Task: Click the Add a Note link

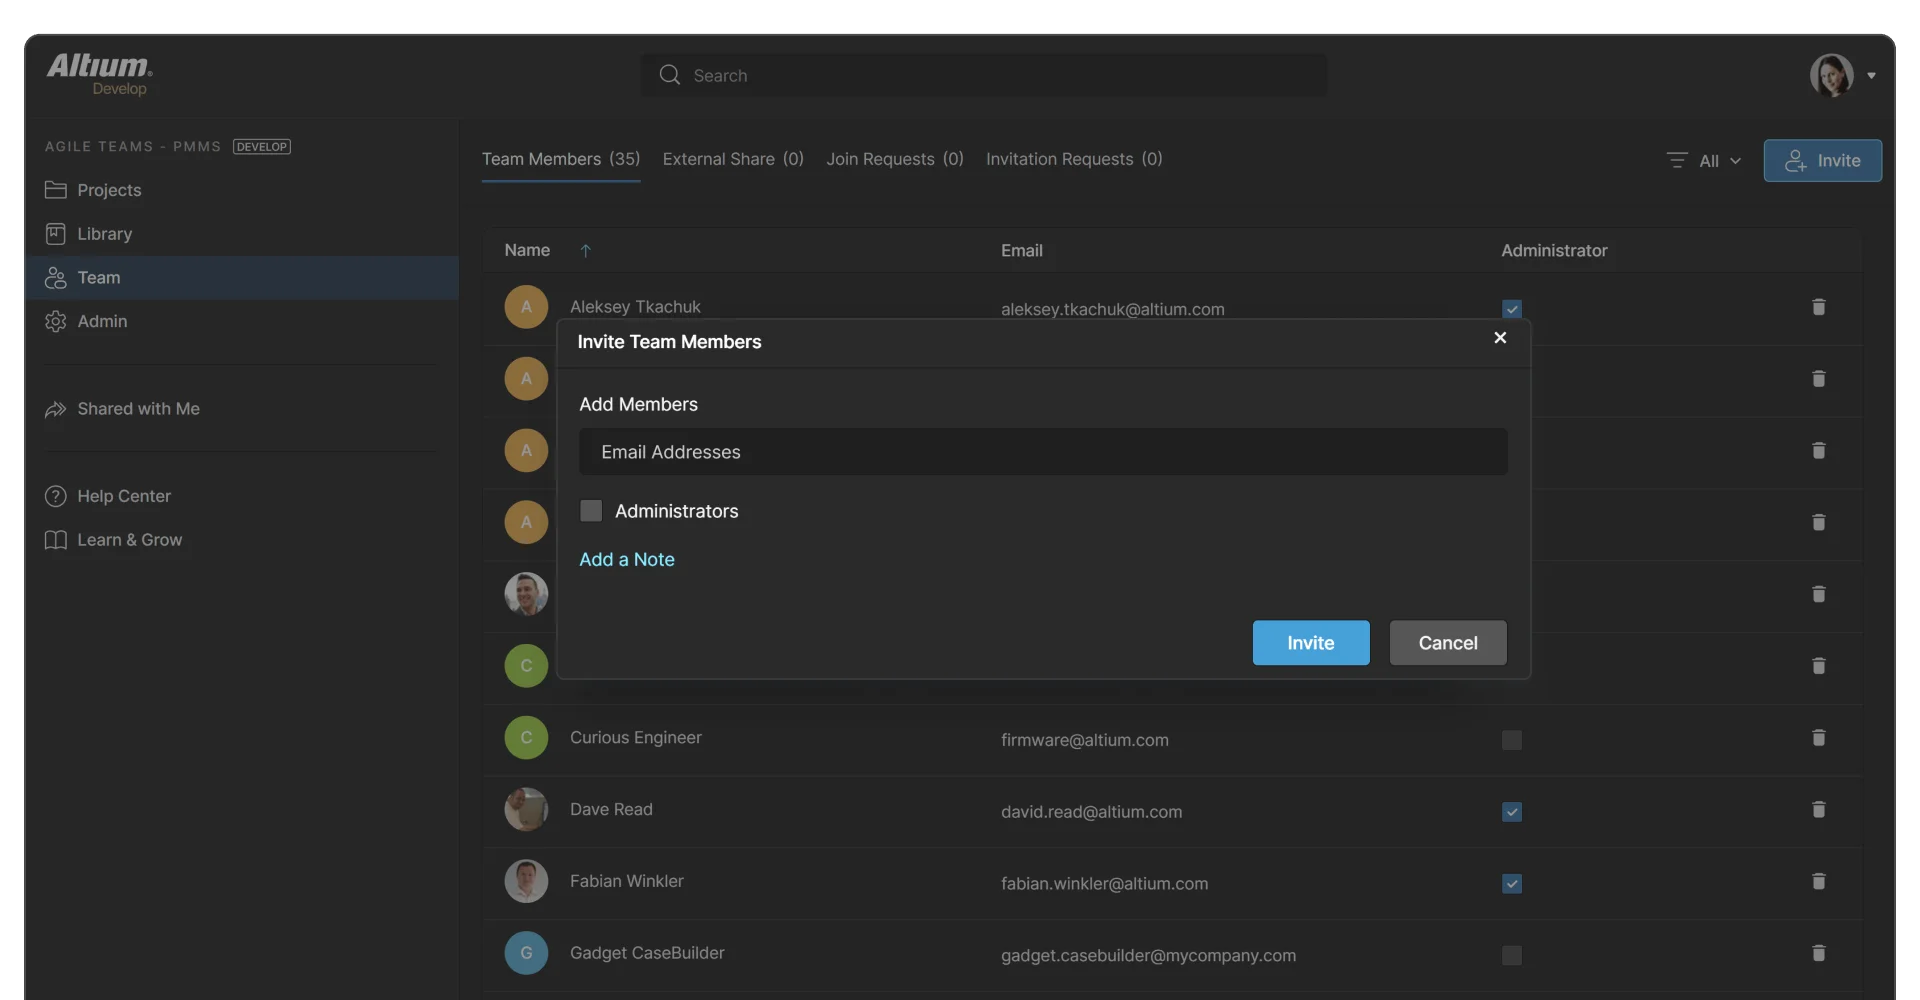Action: coord(627,560)
